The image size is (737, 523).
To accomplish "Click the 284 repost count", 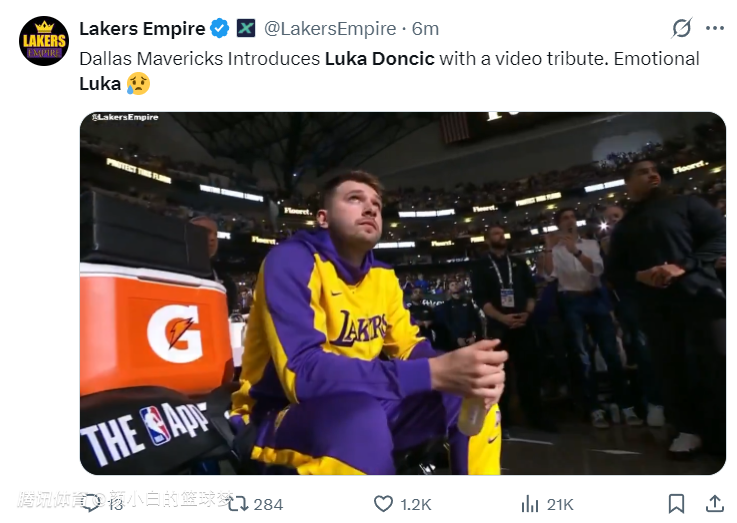I will click(269, 504).
